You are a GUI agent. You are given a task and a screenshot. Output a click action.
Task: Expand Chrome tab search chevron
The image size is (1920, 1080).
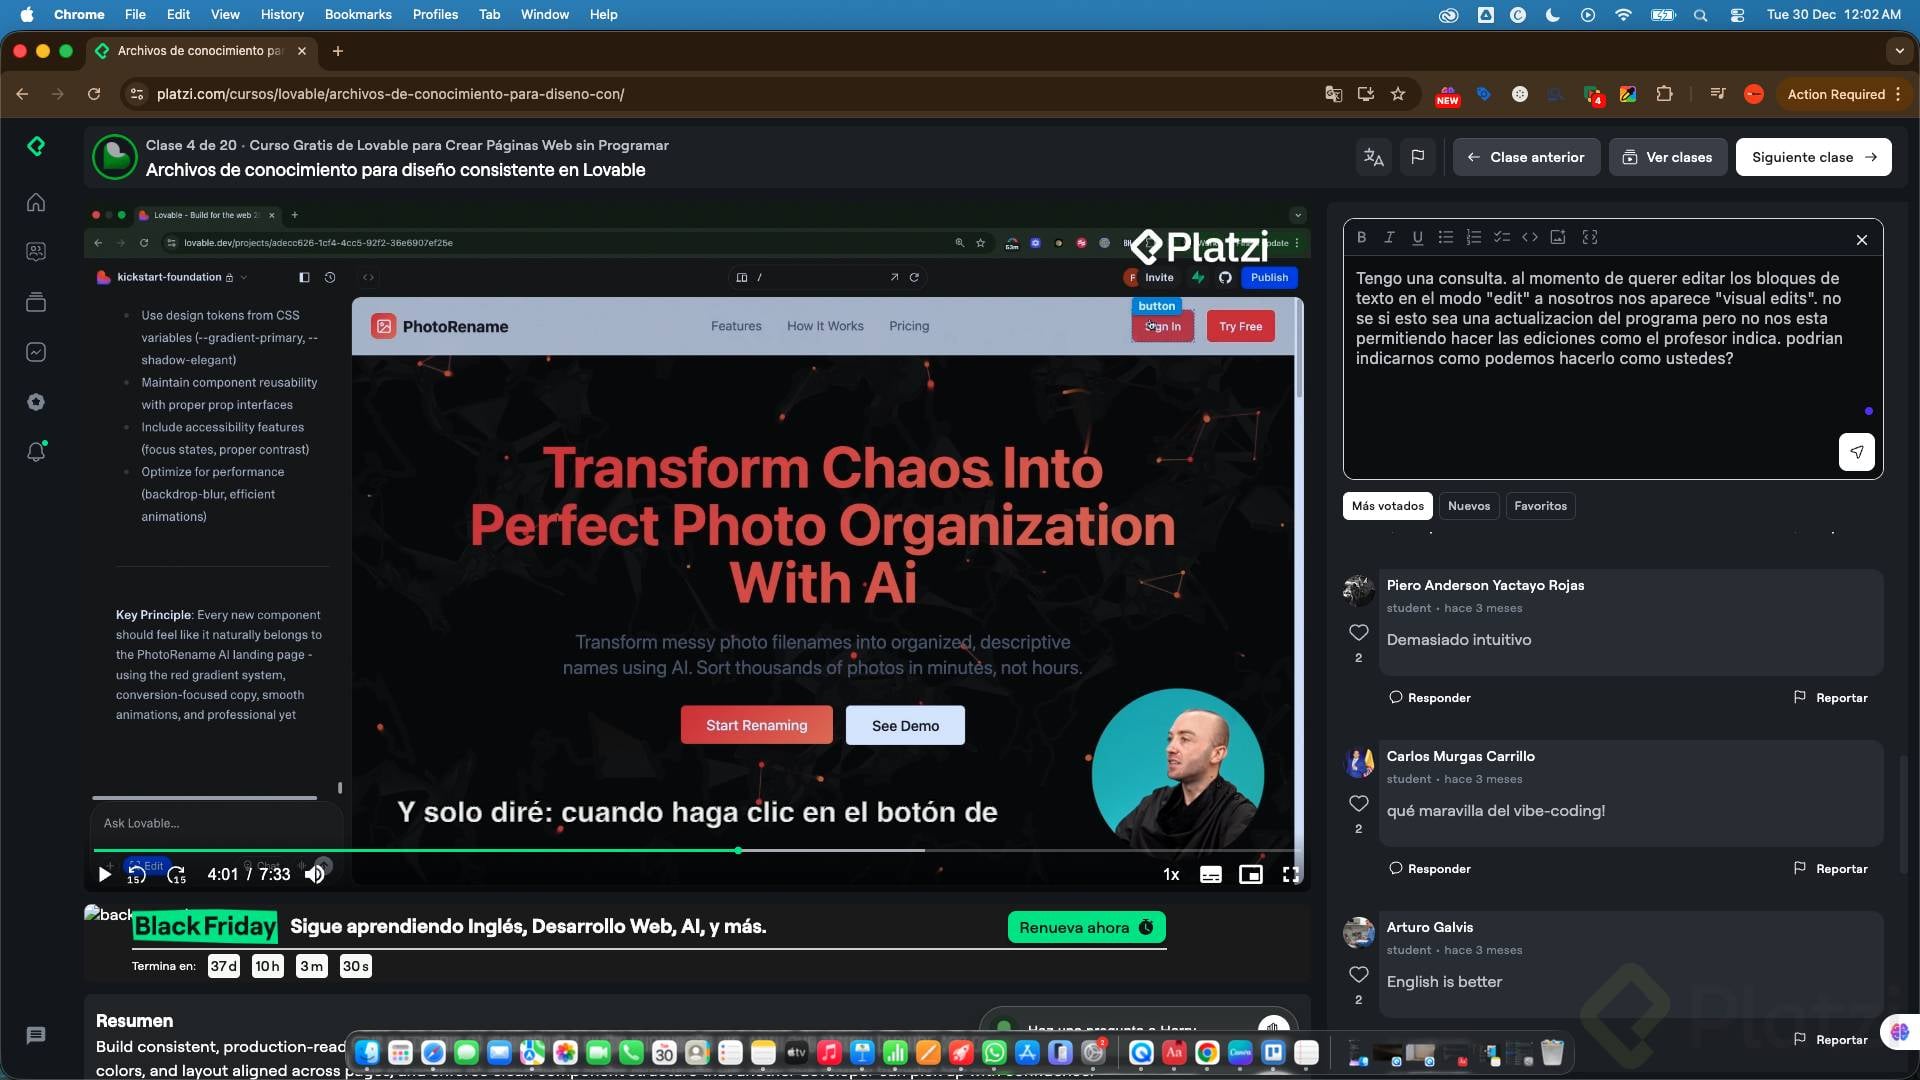click(1899, 50)
